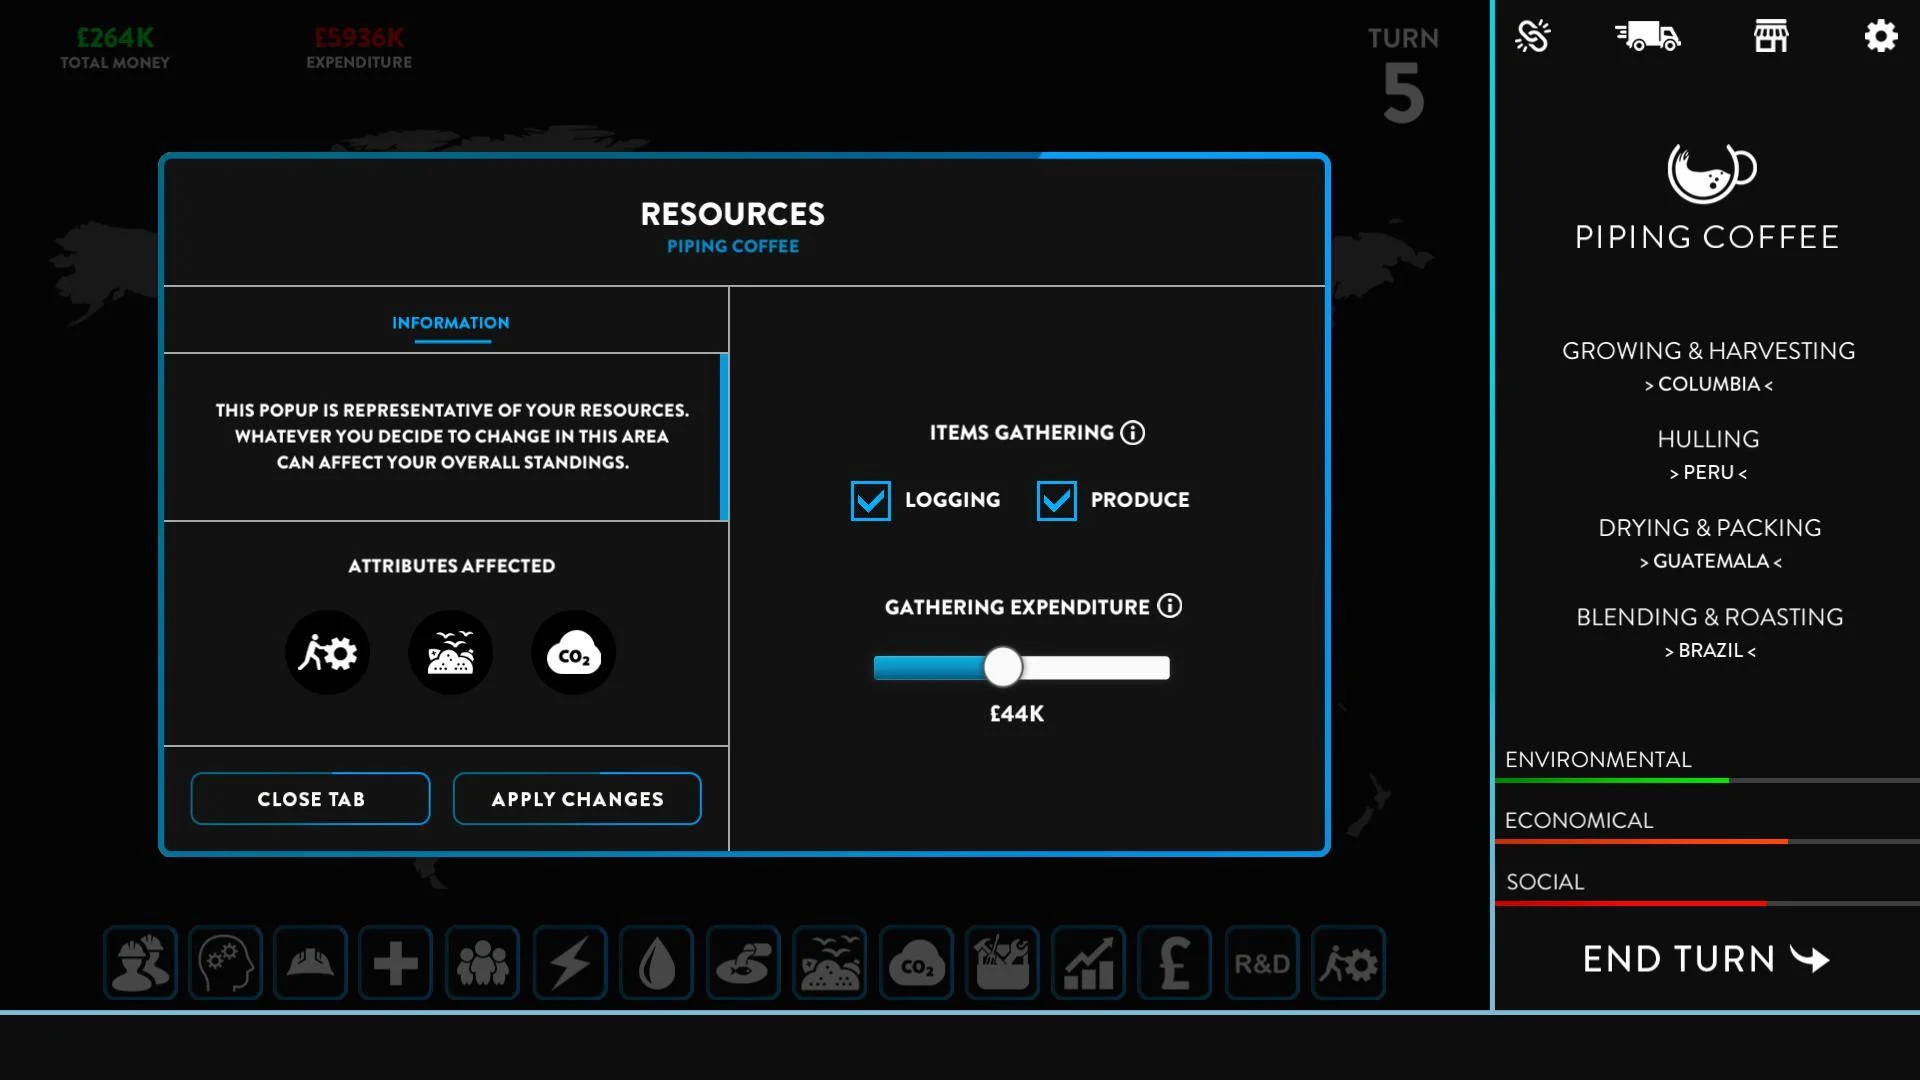The height and width of the screenshot is (1080, 1920).
Task: Switch to the Information tab
Action: 451,323
